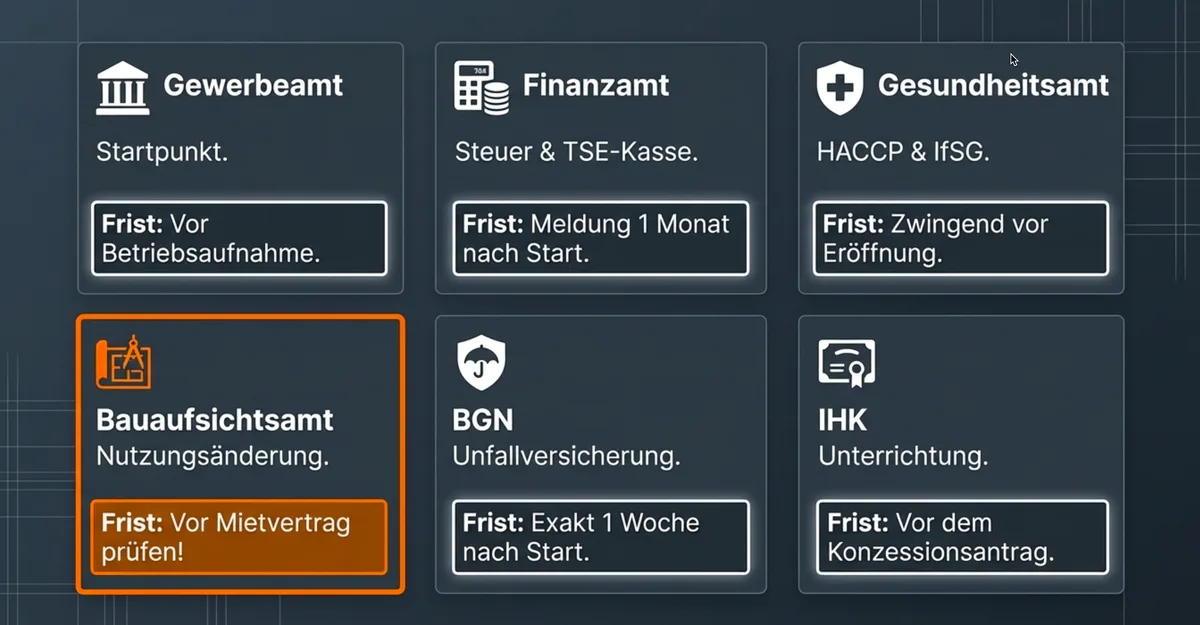The width and height of the screenshot is (1200, 625).
Task: Select the Finanzamt heading text
Action: tap(595, 85)
